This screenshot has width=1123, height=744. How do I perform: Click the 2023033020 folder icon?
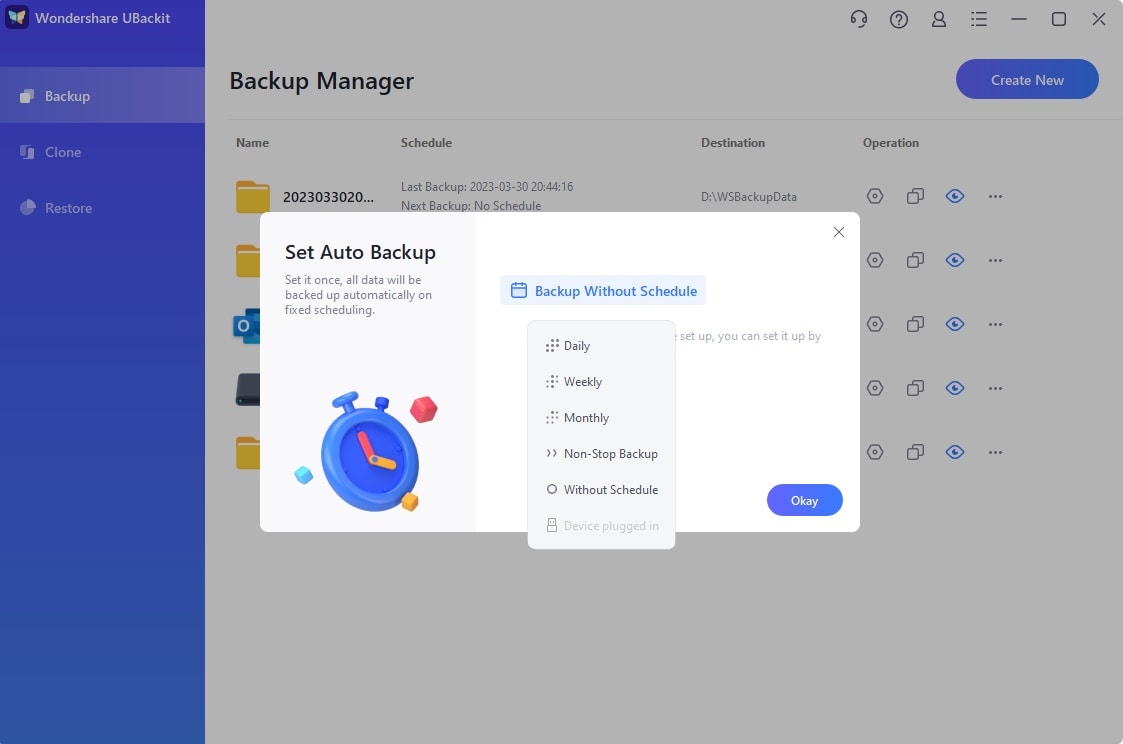(x=253, y=197)
